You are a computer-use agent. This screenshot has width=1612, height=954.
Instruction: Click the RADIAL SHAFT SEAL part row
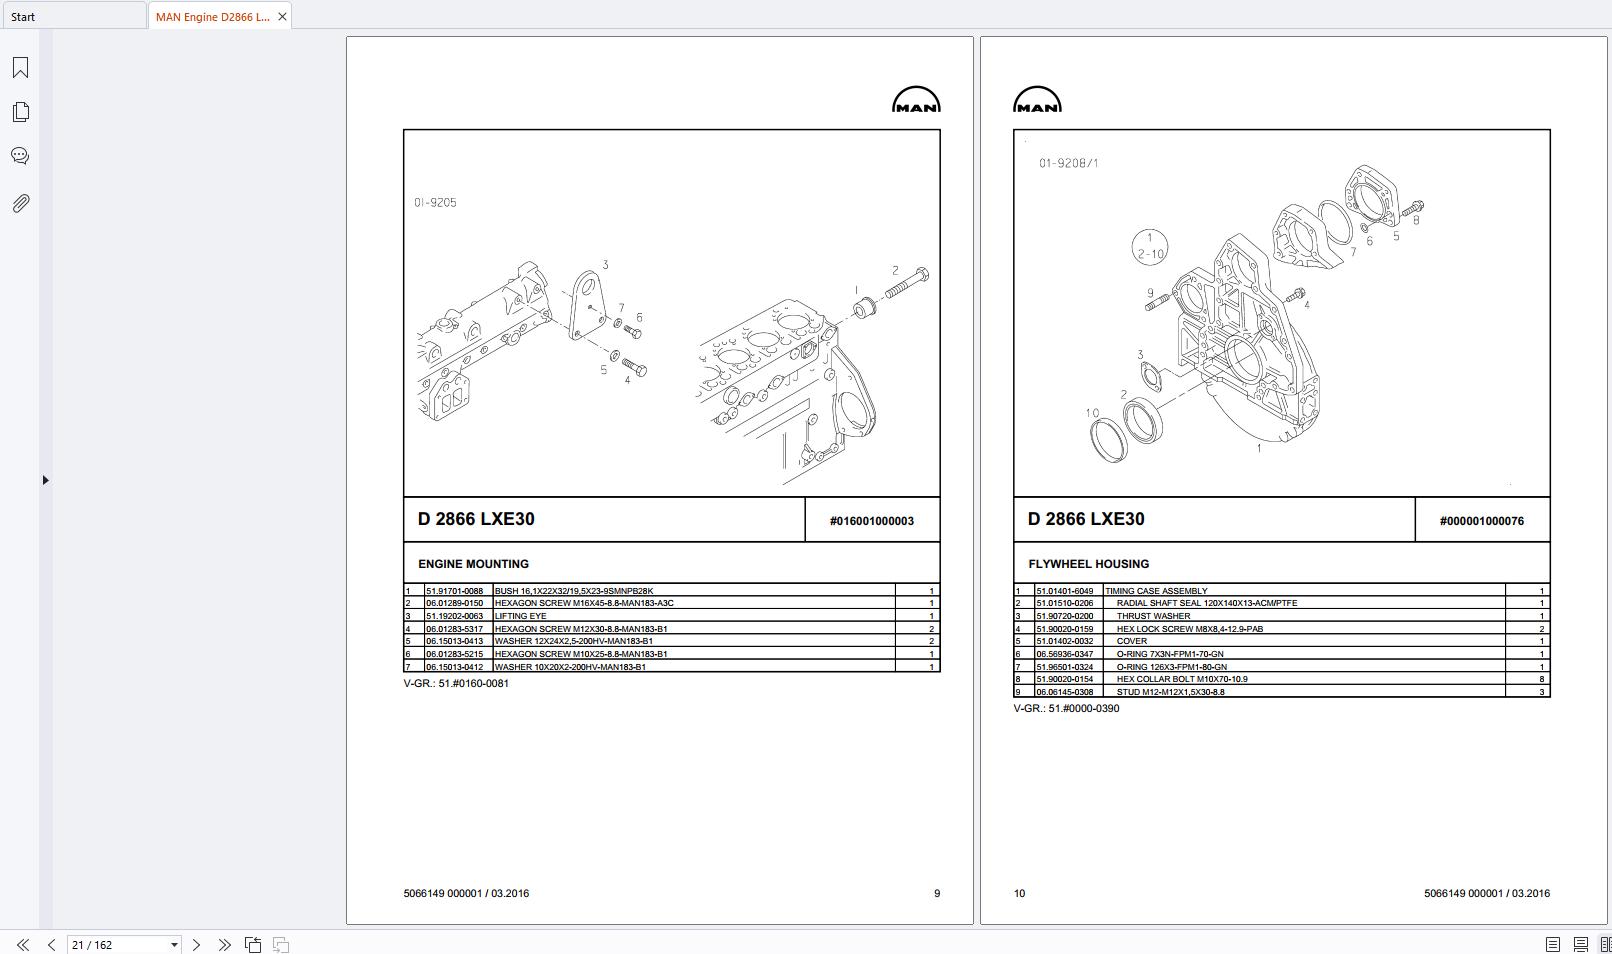tap(1281, 603)
